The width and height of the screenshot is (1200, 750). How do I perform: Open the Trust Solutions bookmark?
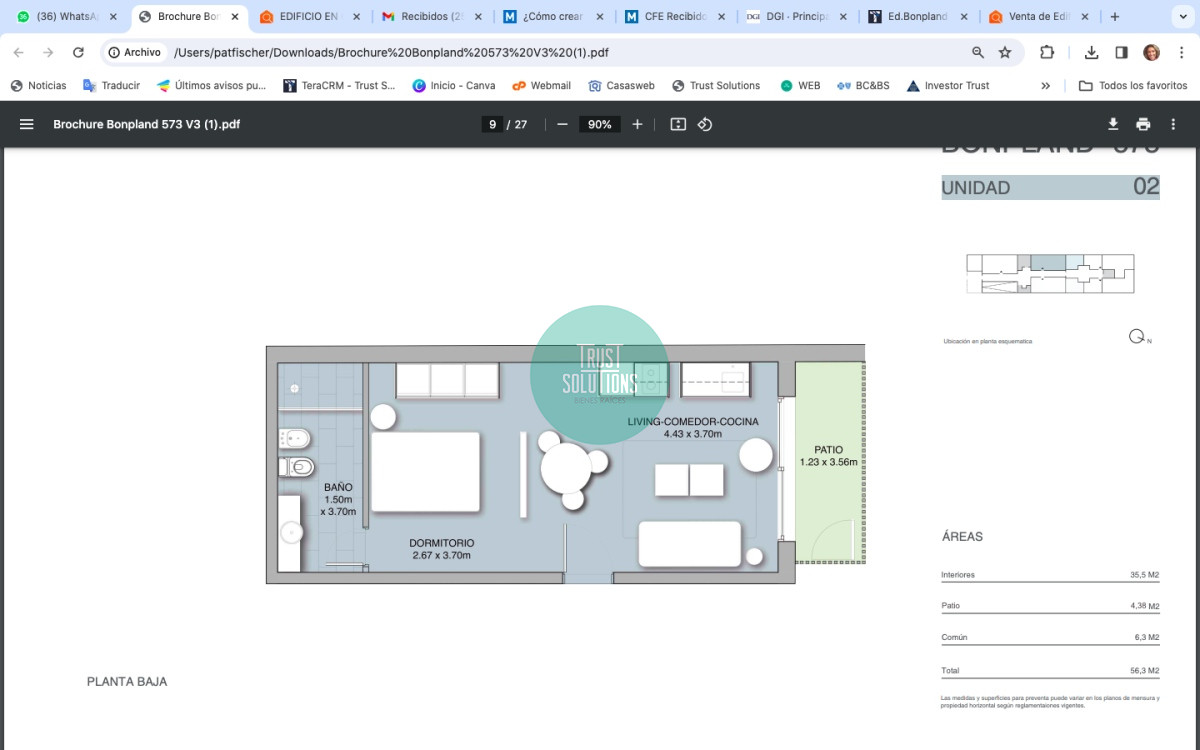pyautogui.click(x=716, y=86)
